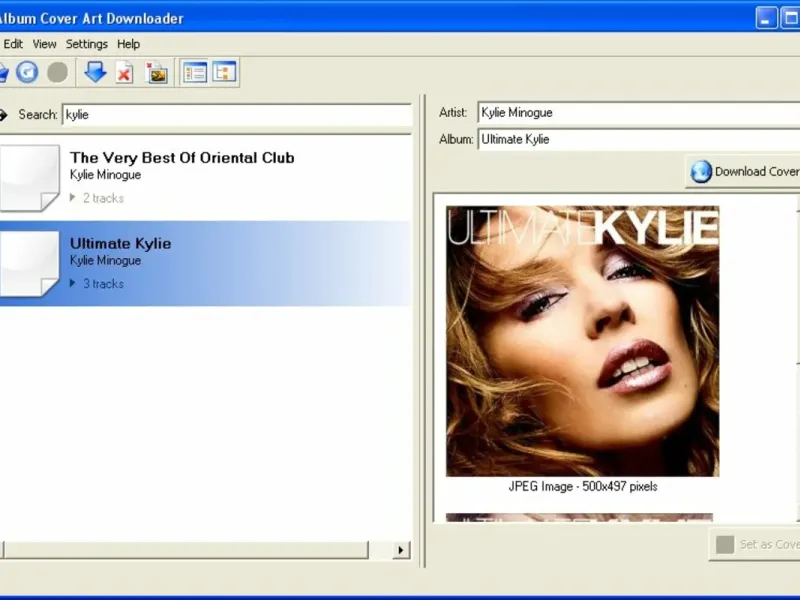Screen dimensions: 800x600
Task: Click blank cover thumbnail of Ultimate Kylie
Action: [30, 263]
